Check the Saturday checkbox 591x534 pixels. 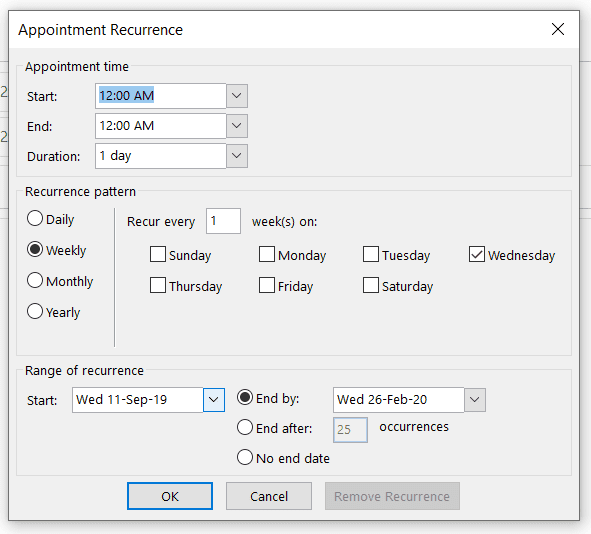(x=371, y=285)
